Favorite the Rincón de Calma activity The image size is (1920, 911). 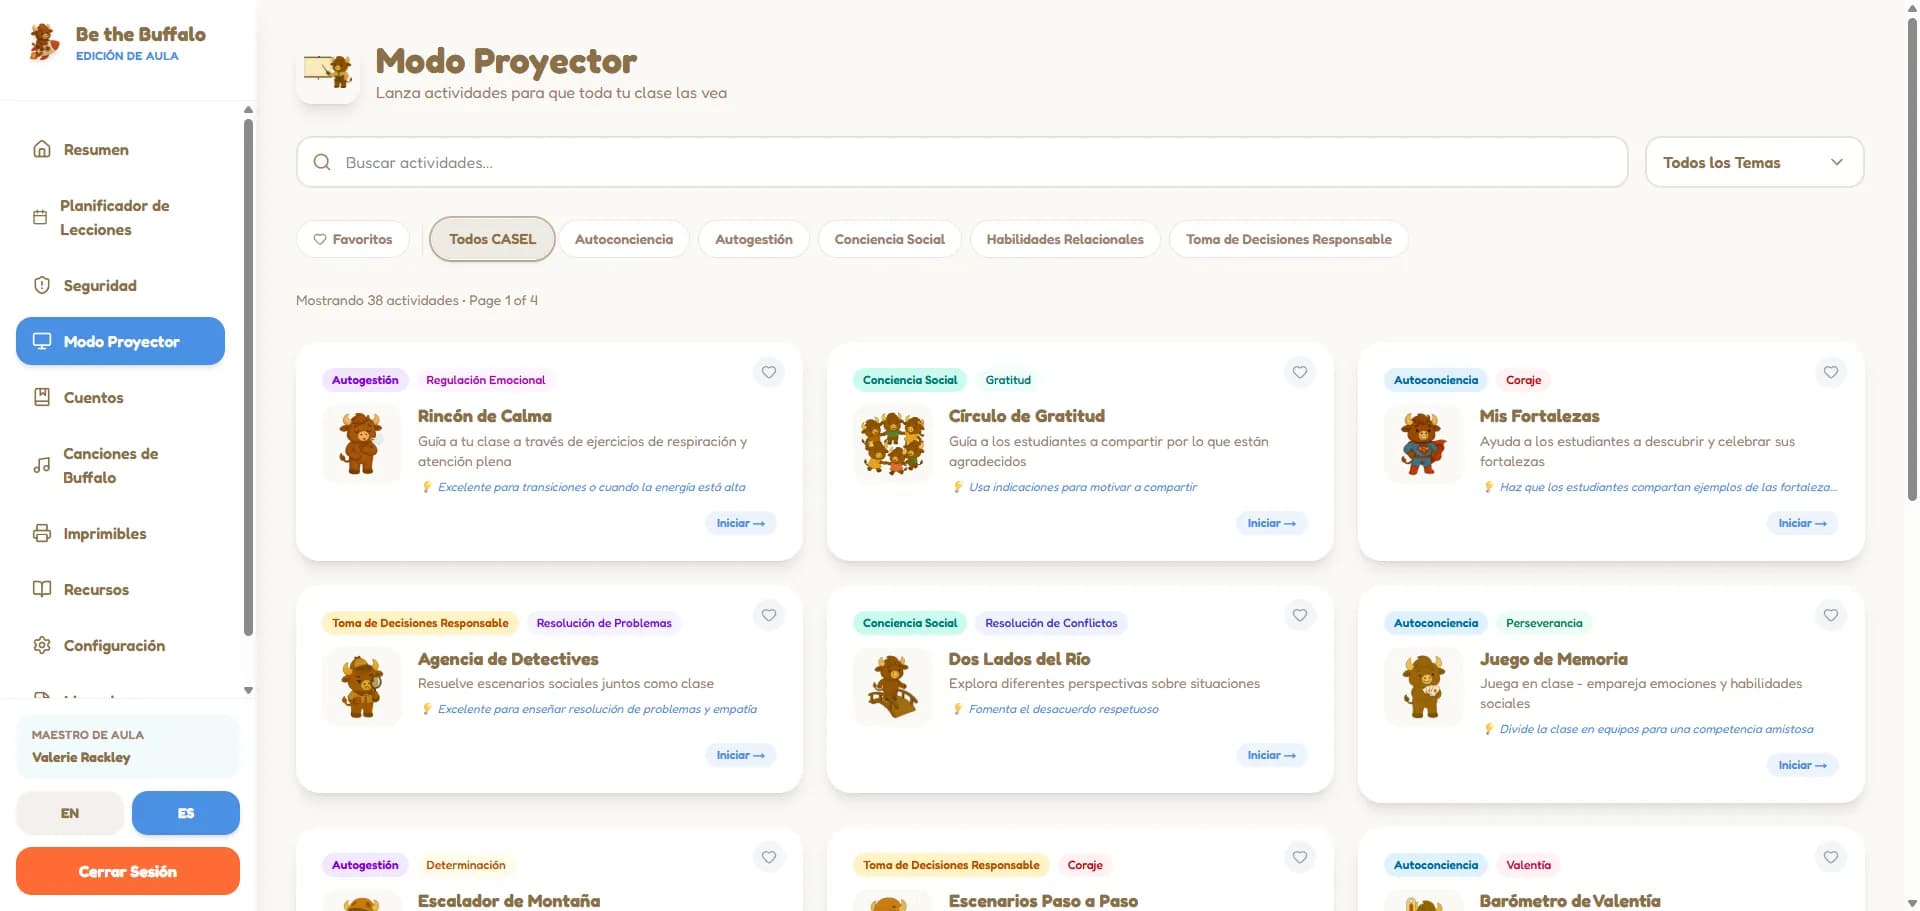(x=769, y=372)
